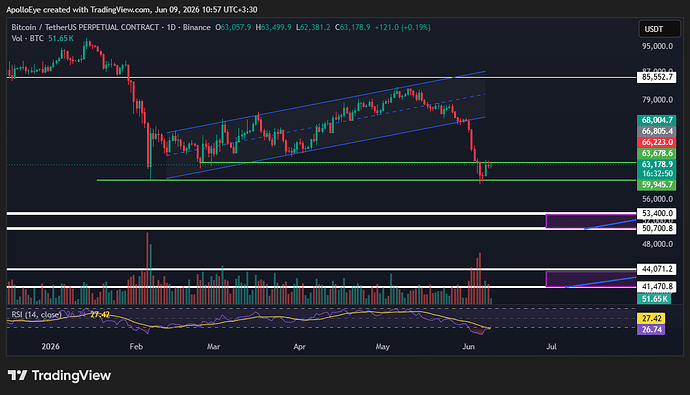Click the 95,000.0 price axis value

click(657, 46)
